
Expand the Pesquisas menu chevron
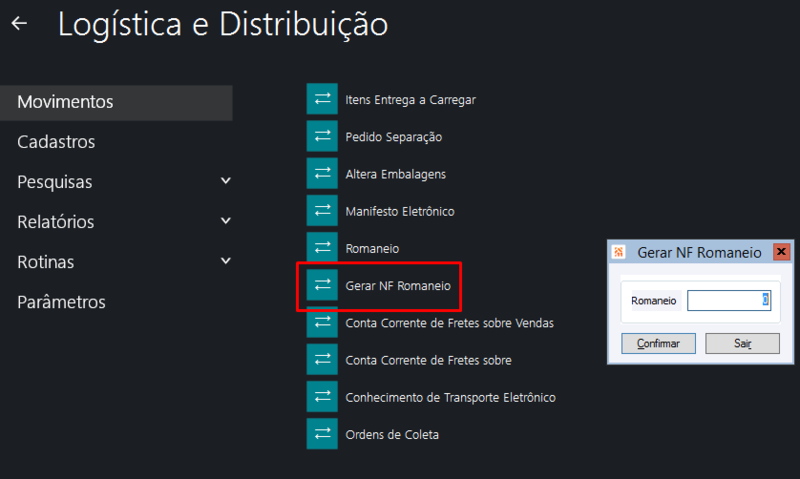click(x=226, y=181)
